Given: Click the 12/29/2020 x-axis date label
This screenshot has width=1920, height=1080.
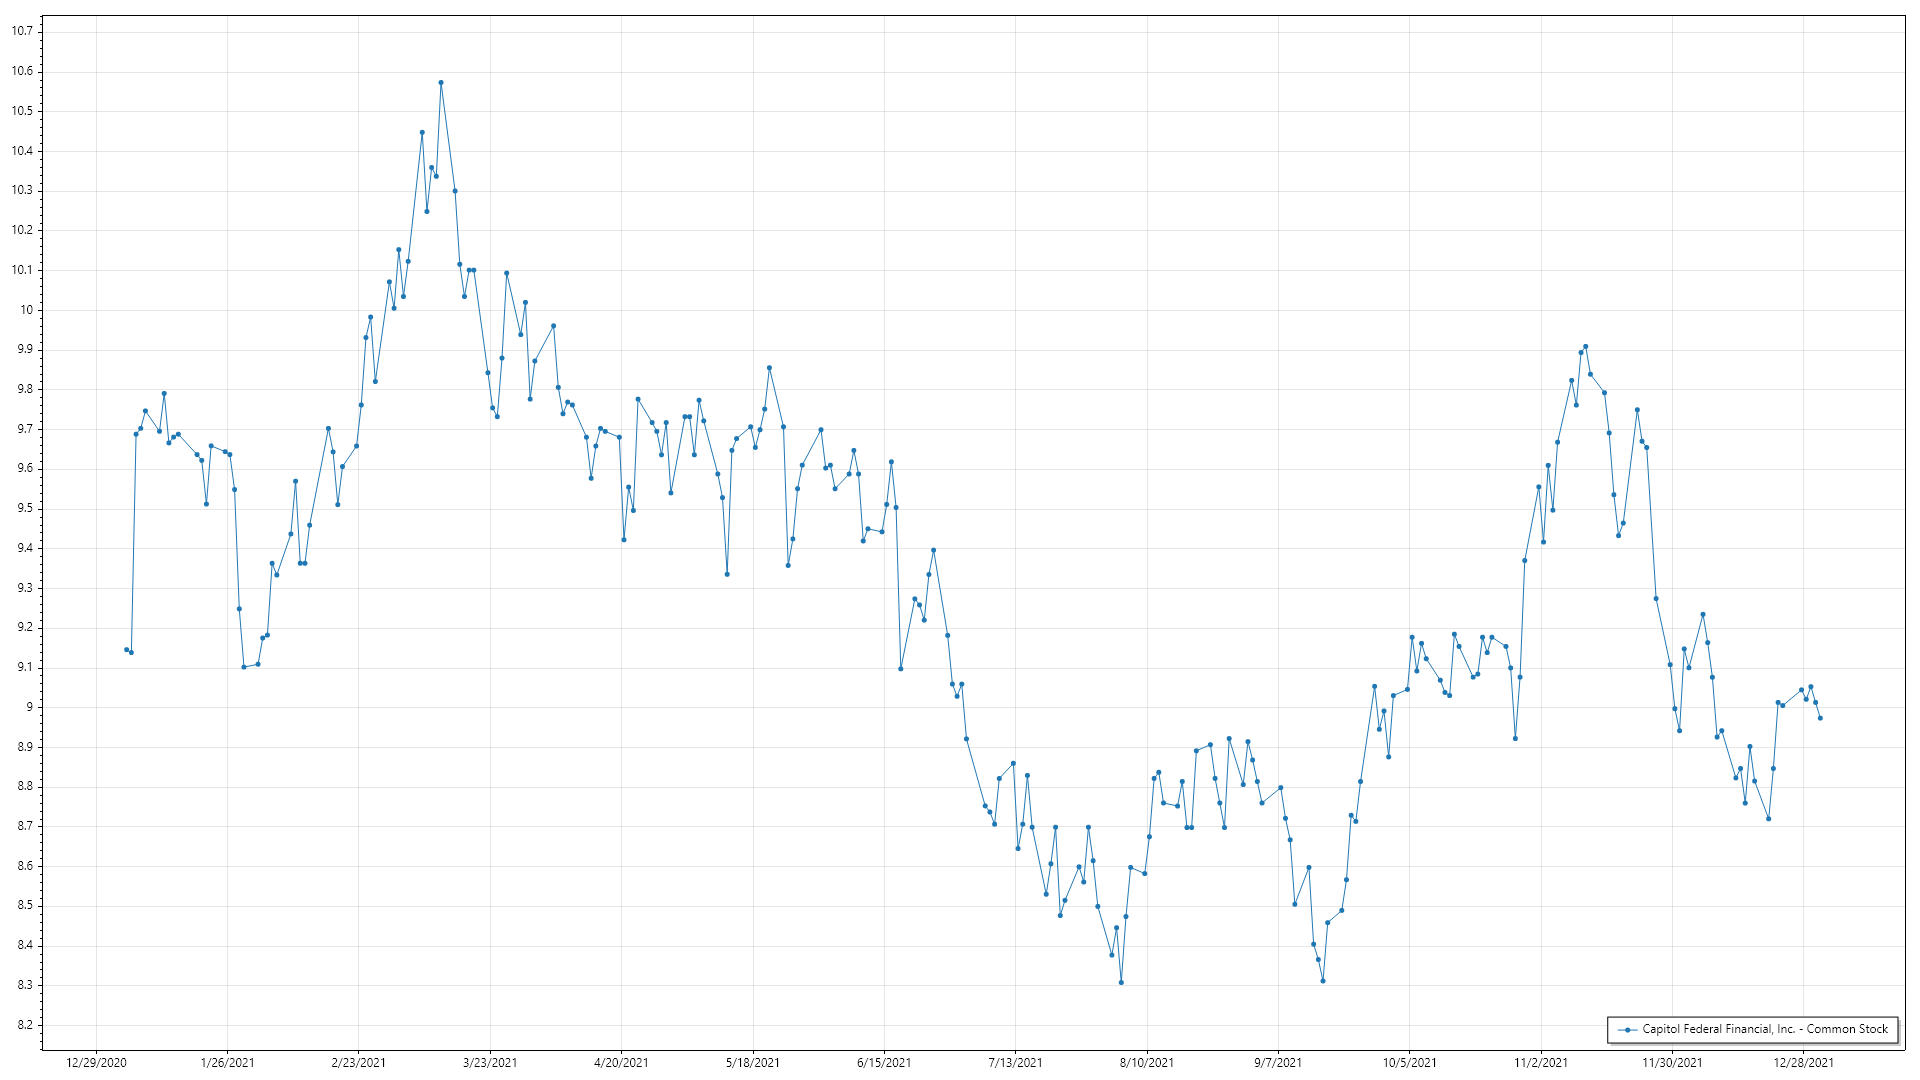Looking at the screenshot, I should coord(96,1063).
